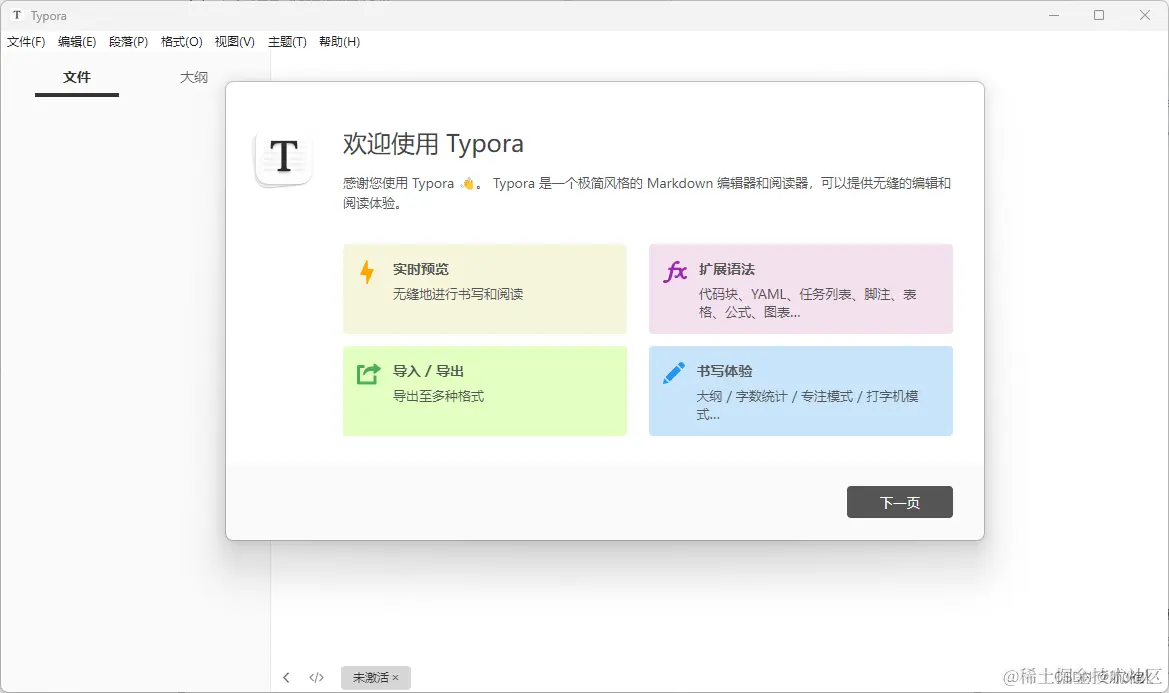Click the export arrow icon for 导入 / 导出
This screenshot has height=693, width=1169.
pyautogui.click(x=368, y=373)
